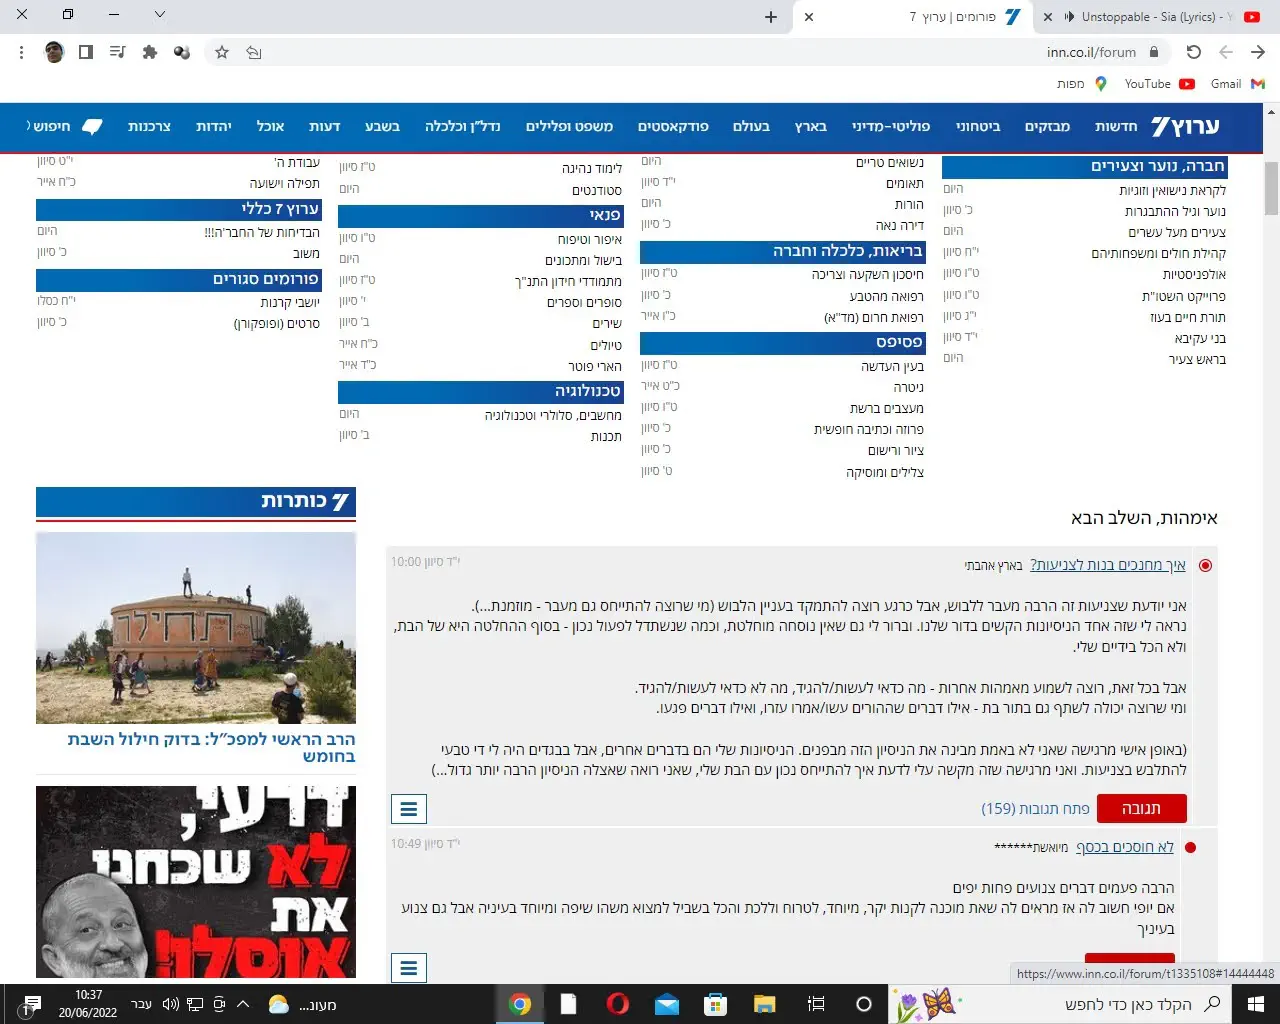Open the media controls icon in toolbar

[x=118, y=52]
